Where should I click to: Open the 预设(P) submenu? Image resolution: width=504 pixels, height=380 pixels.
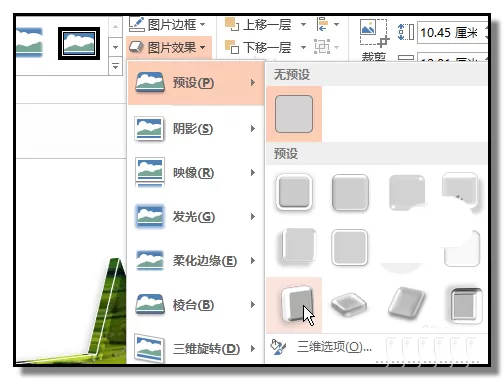(x=196, y=83)
